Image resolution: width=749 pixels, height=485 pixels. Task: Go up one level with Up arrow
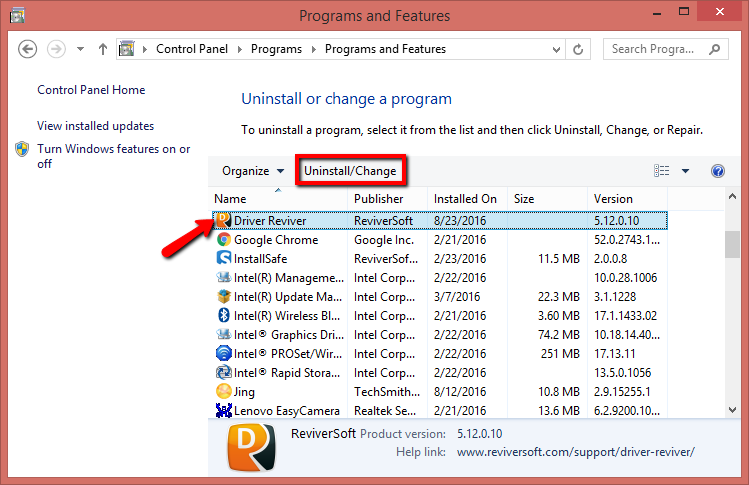[x=103, y=49]
